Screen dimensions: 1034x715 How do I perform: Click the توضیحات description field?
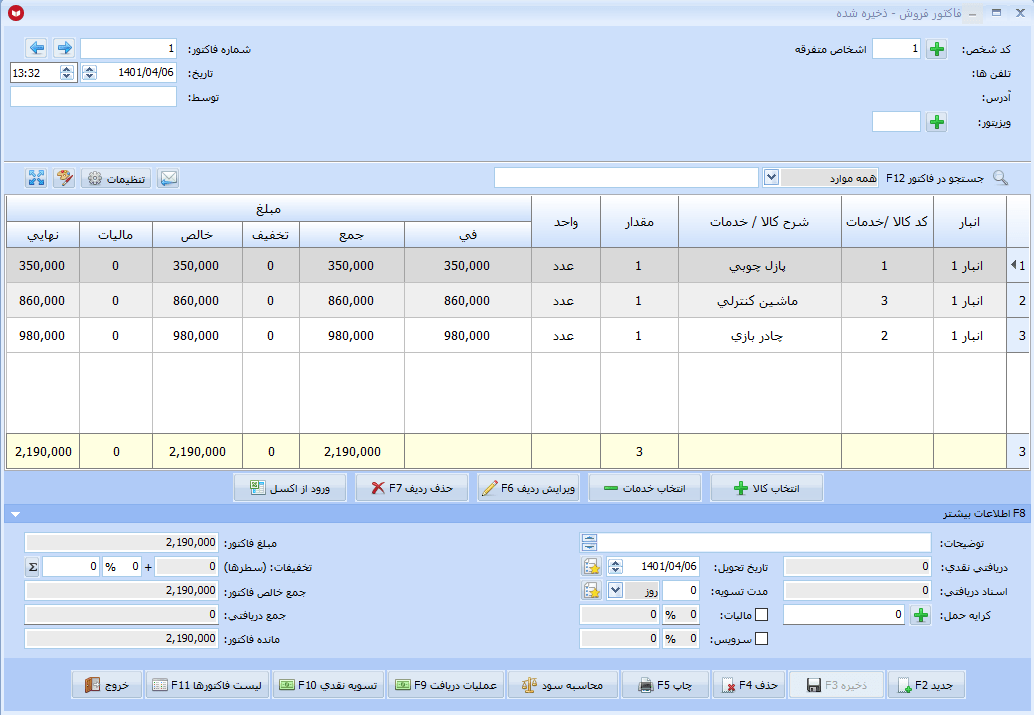765,543
